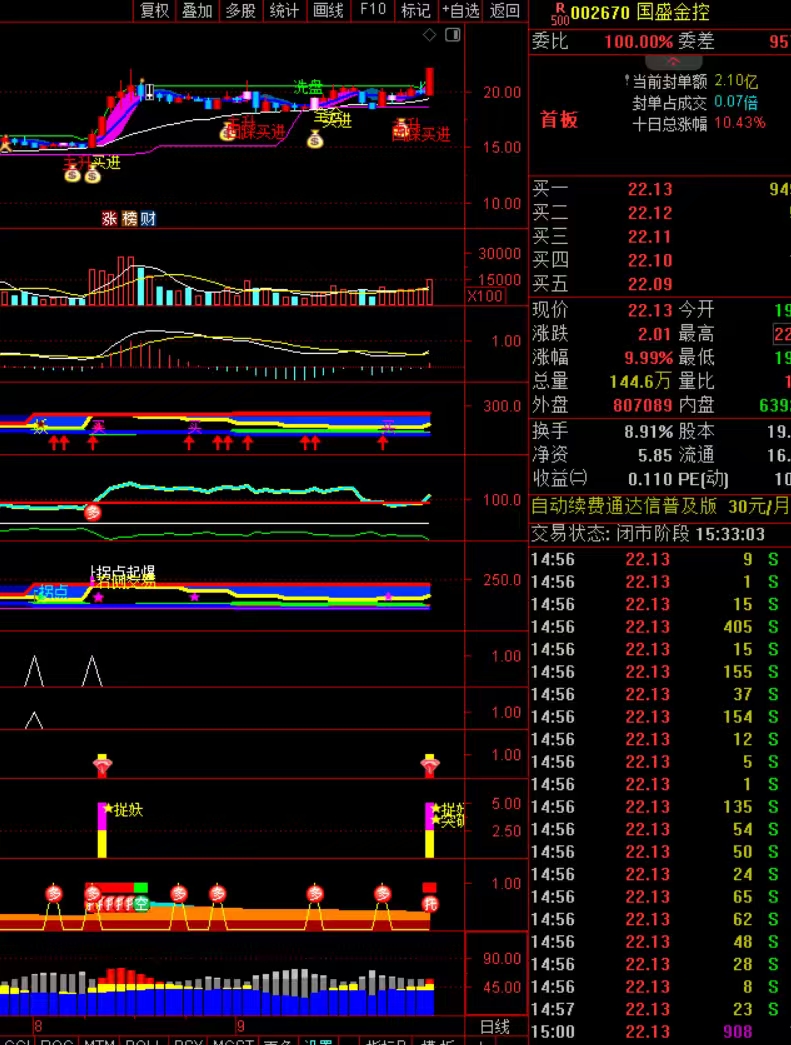Select the 买二 bid row at 22.12
The height and width of the screenshot is (1045, 791).
[x=660, y=213]
